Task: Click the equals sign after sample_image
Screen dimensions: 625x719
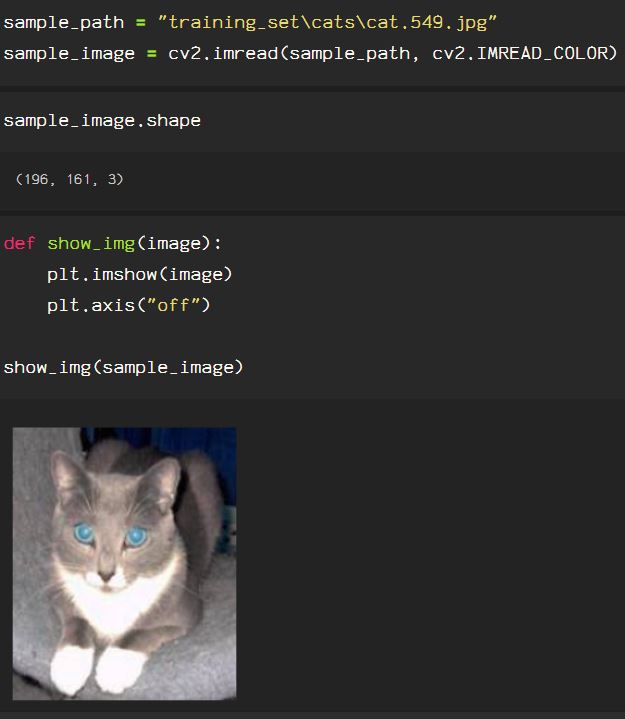Action: point(152,54)
